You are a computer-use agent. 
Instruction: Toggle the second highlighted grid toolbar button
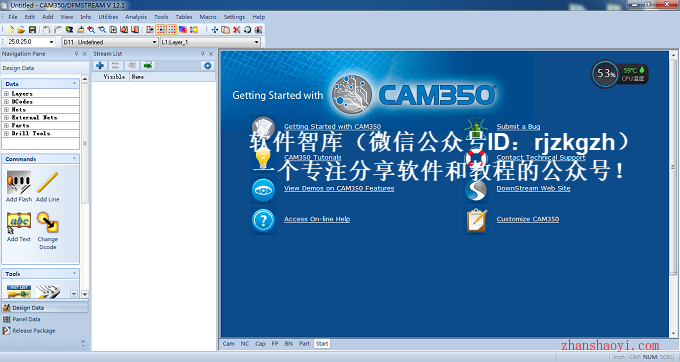pyautogui.click(x=172, y=29)
